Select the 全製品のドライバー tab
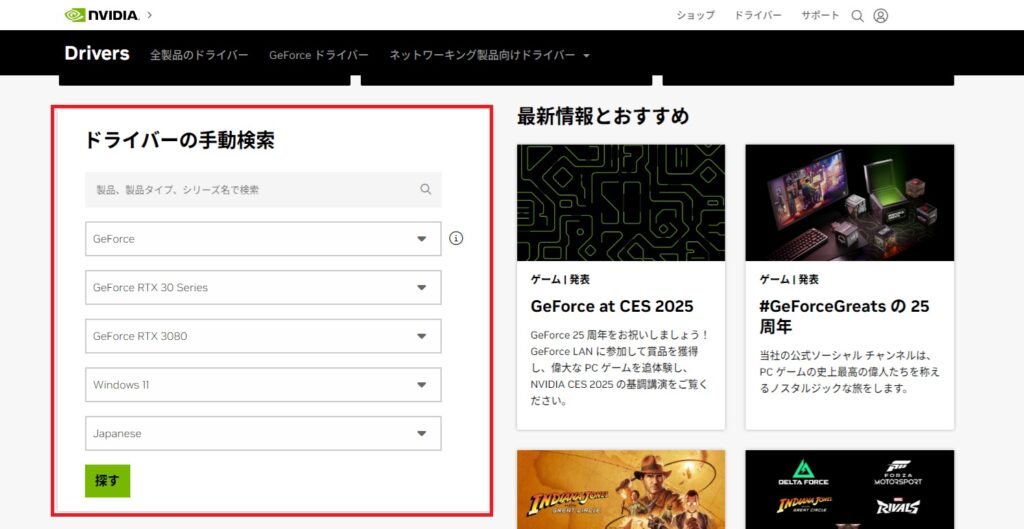The height and width of the screenshot is (529, 1024). click(199, 55)
